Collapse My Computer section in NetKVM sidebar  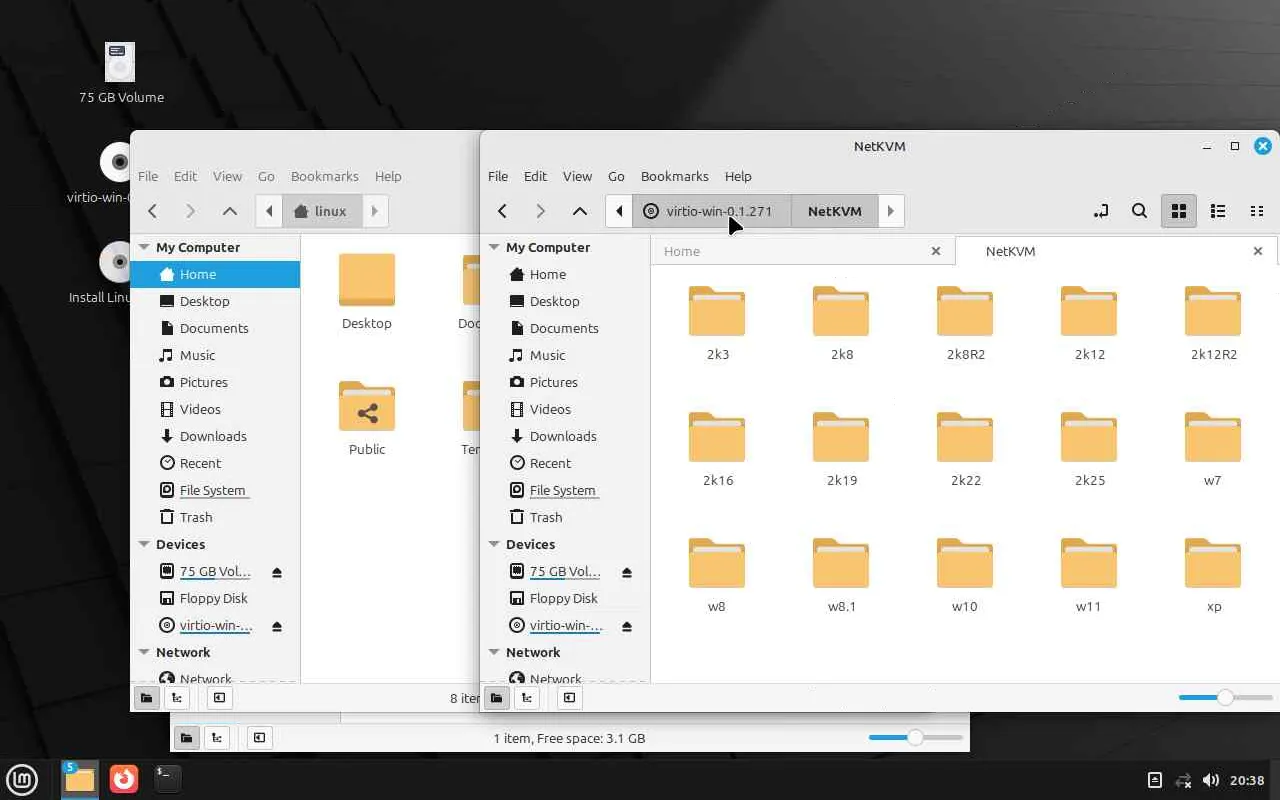[494, 247]
